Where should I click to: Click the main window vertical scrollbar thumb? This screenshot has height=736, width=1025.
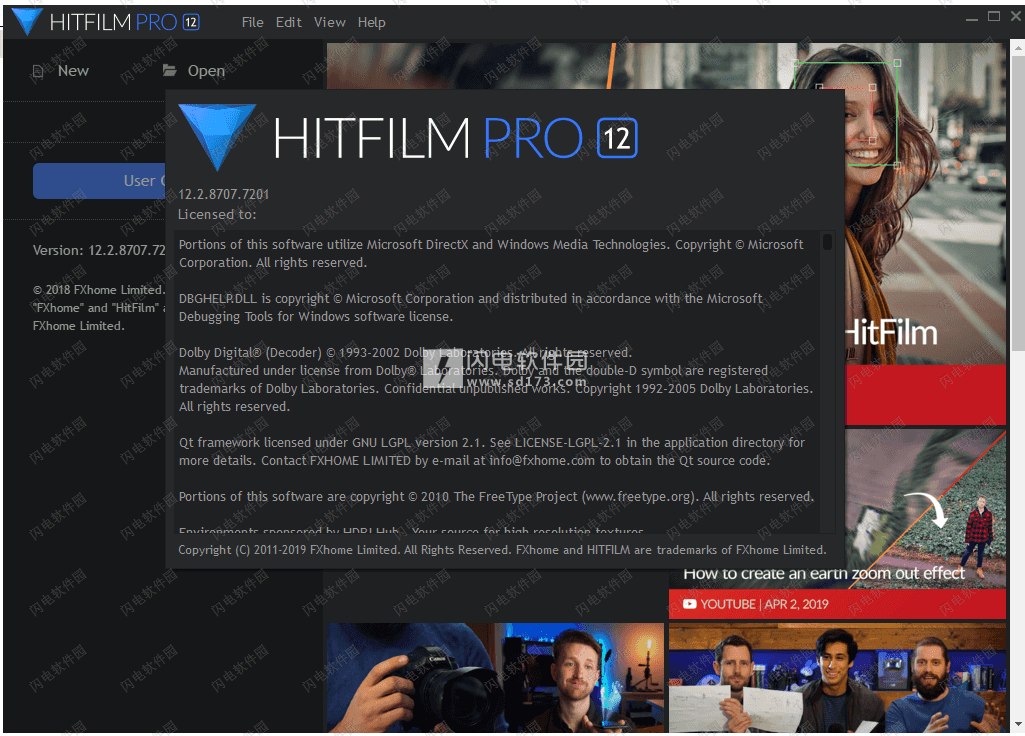tap(1017, 203)
